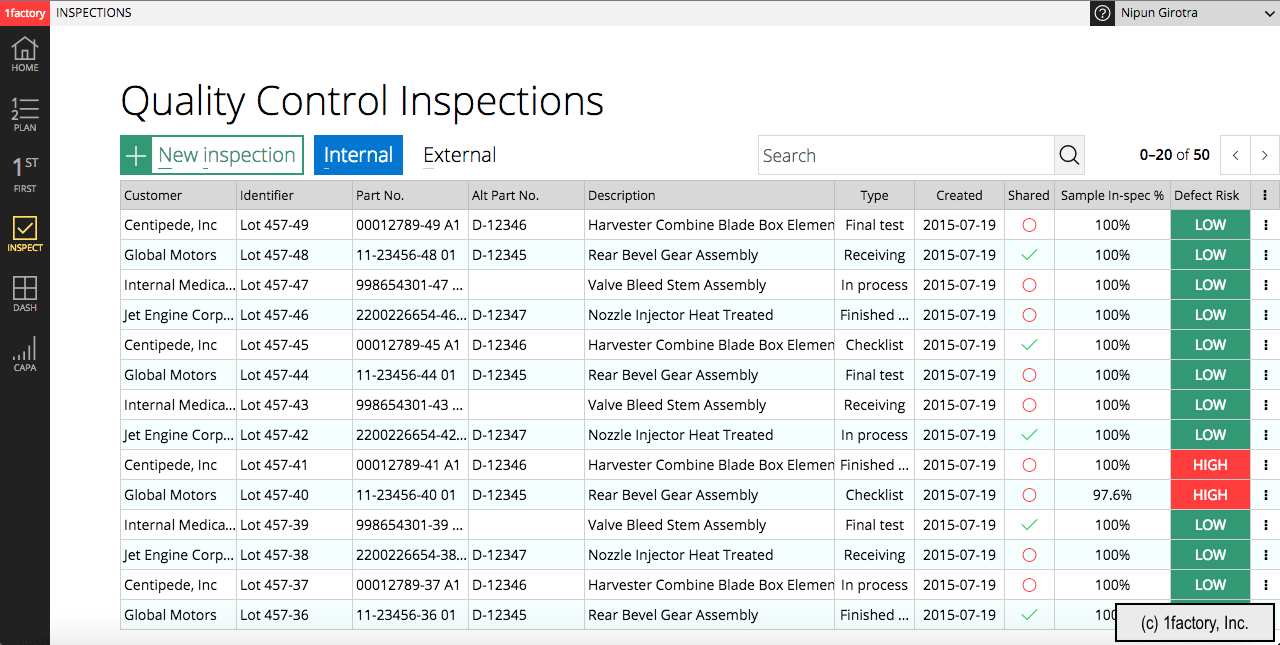This screenshot has height=645, width=1280.
Task: Open row options menu for Lot 457-47
Action: click(x=1265, y=285)
